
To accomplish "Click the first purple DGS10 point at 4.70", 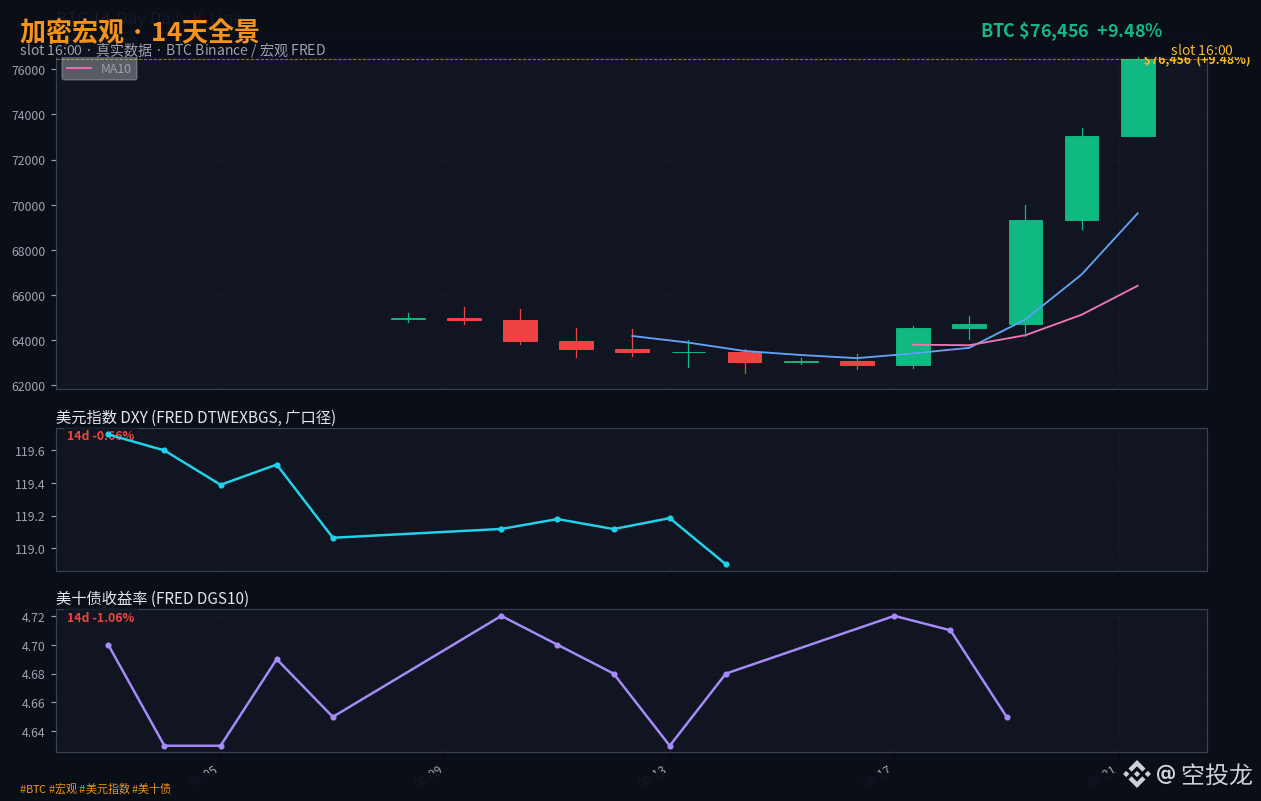I will coord(109,645).
